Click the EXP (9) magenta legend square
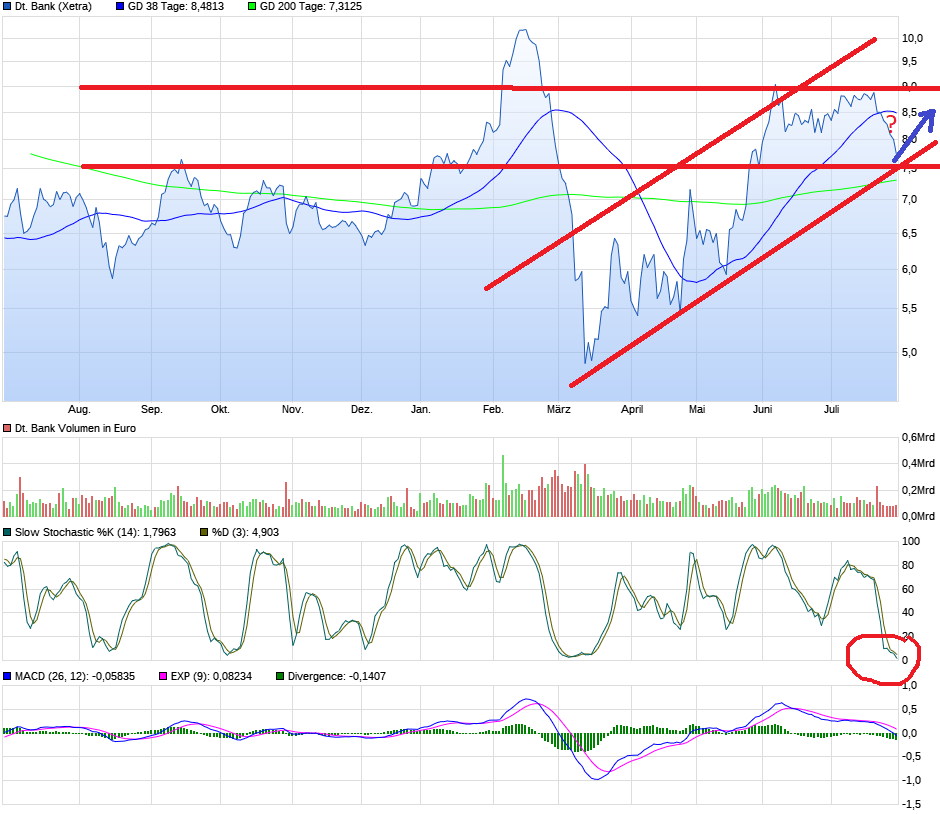940x814 pixels. (163, 676)
